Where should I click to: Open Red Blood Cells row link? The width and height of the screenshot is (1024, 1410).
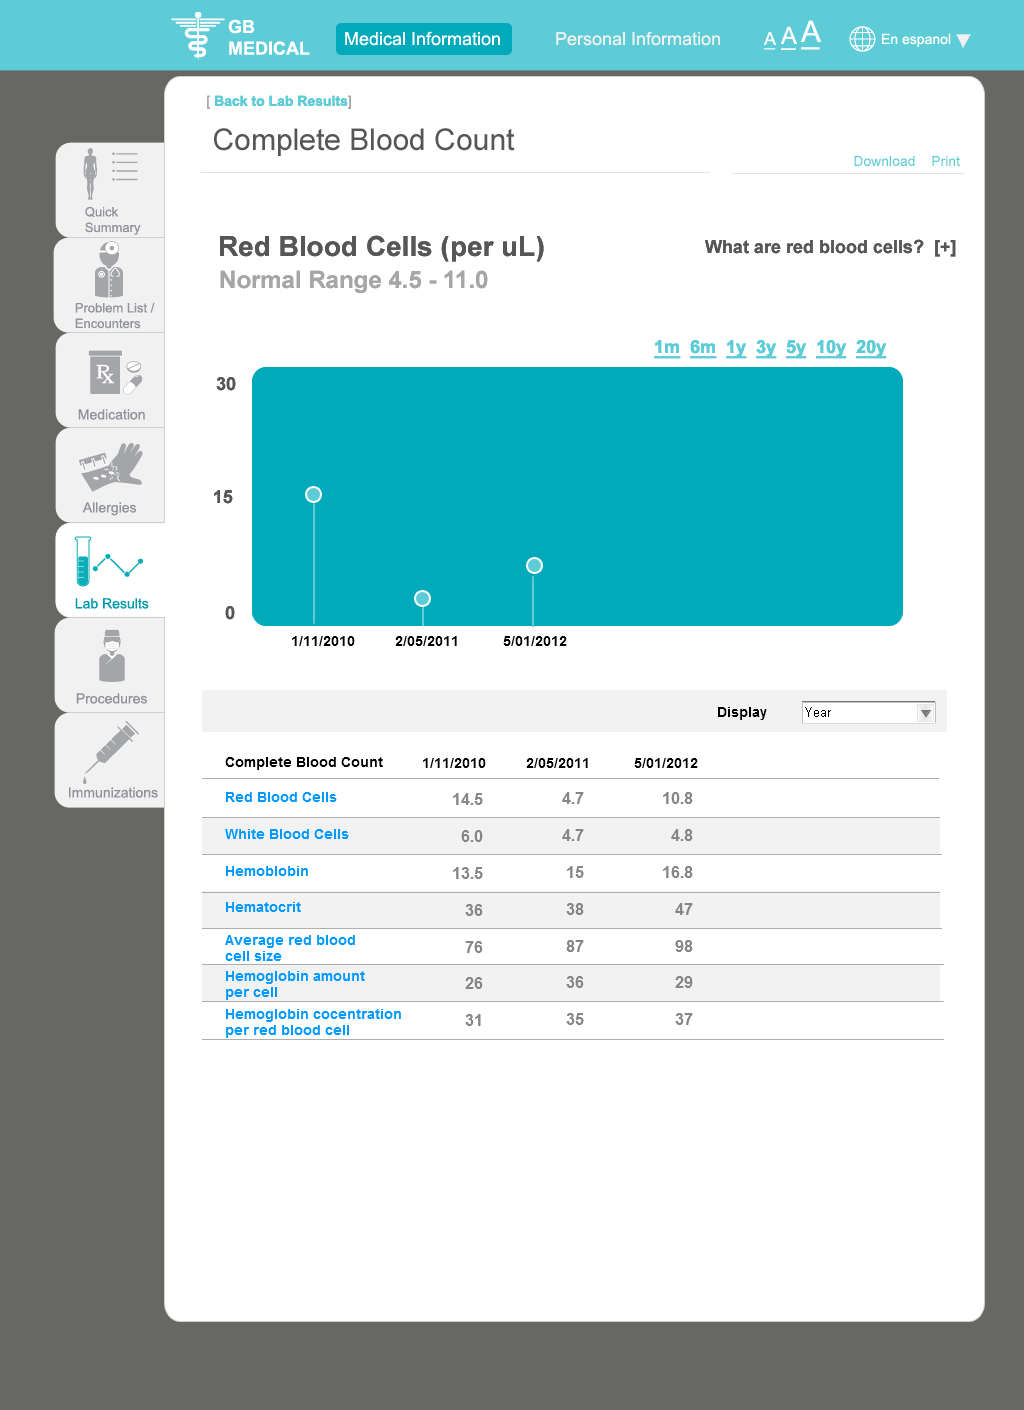[x=281, y=797]
